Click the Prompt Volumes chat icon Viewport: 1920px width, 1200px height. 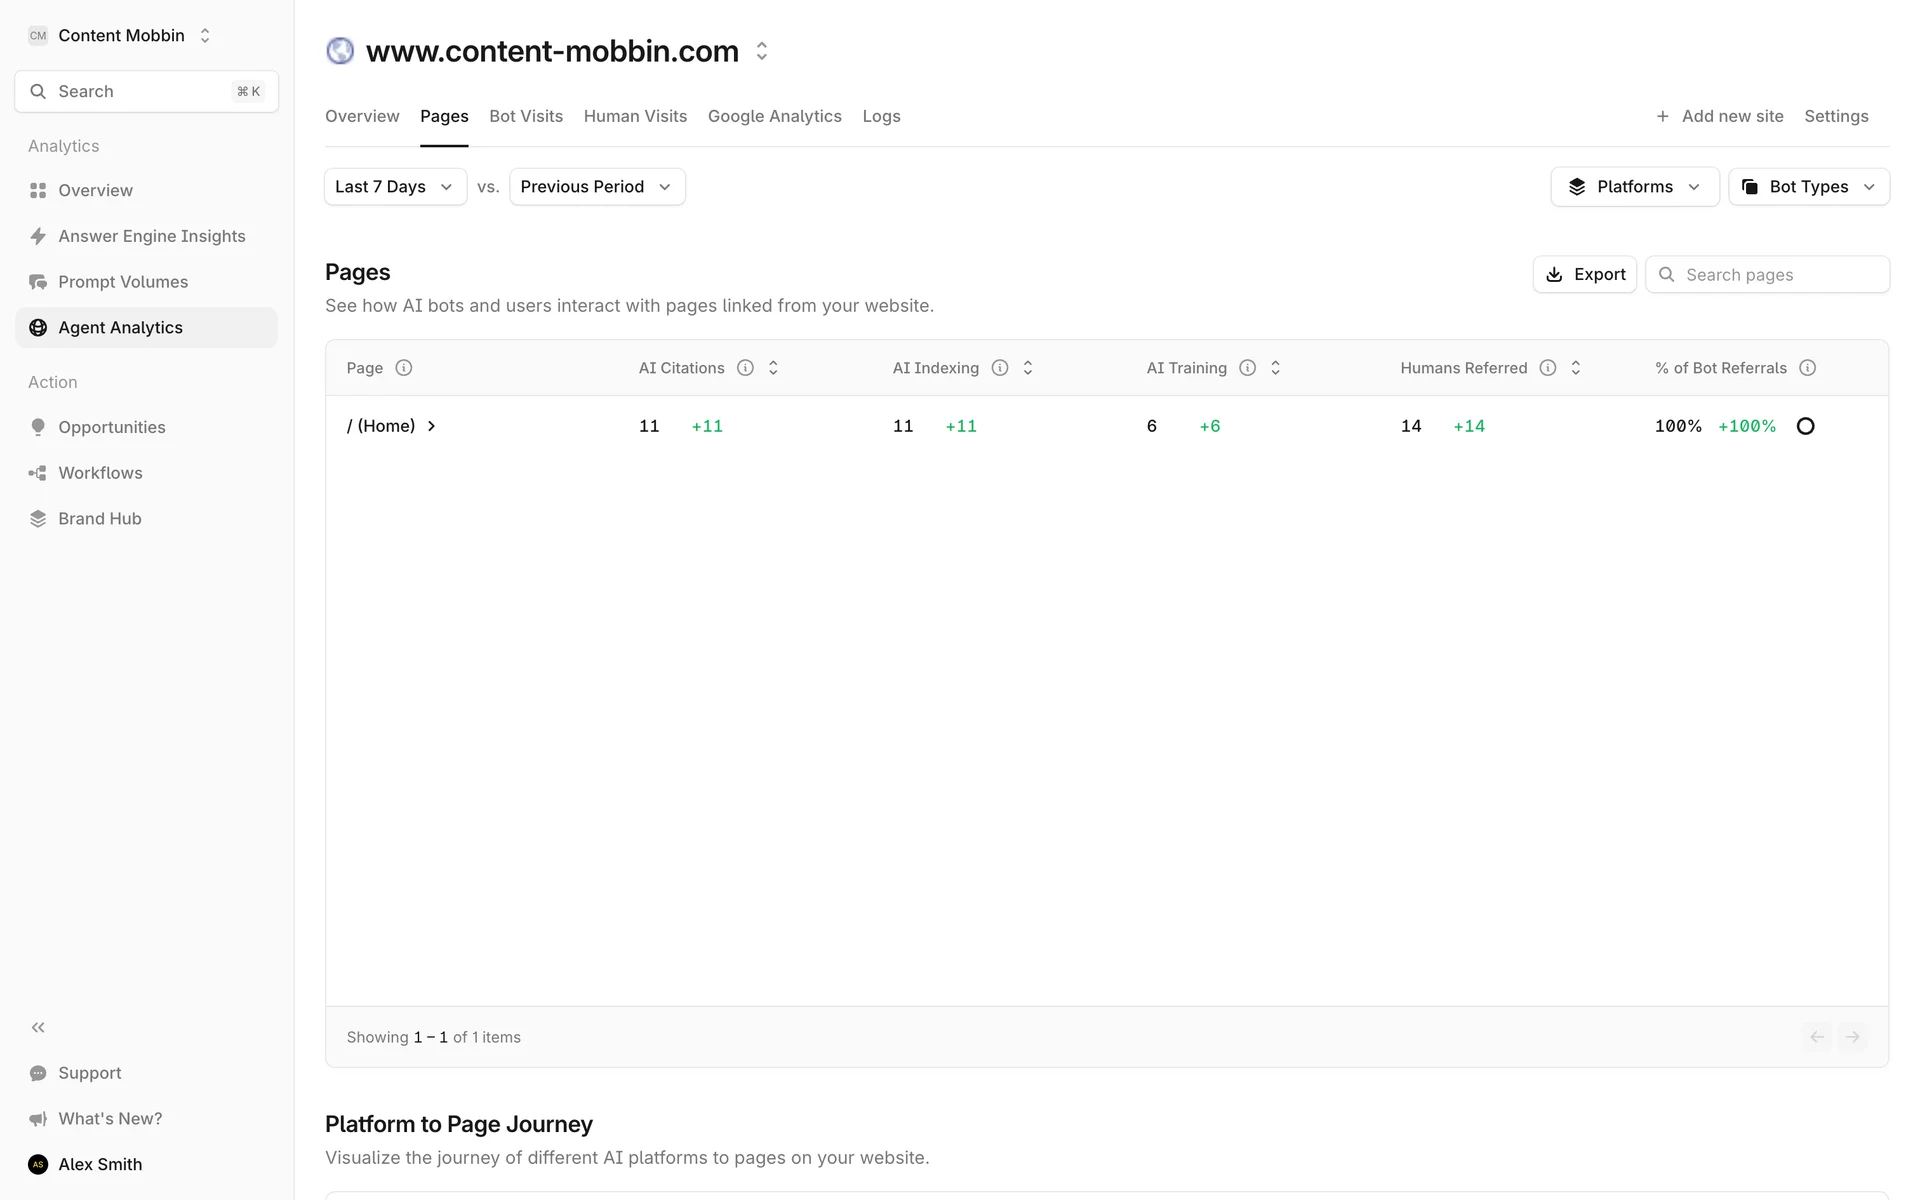[x=38, y=282]
